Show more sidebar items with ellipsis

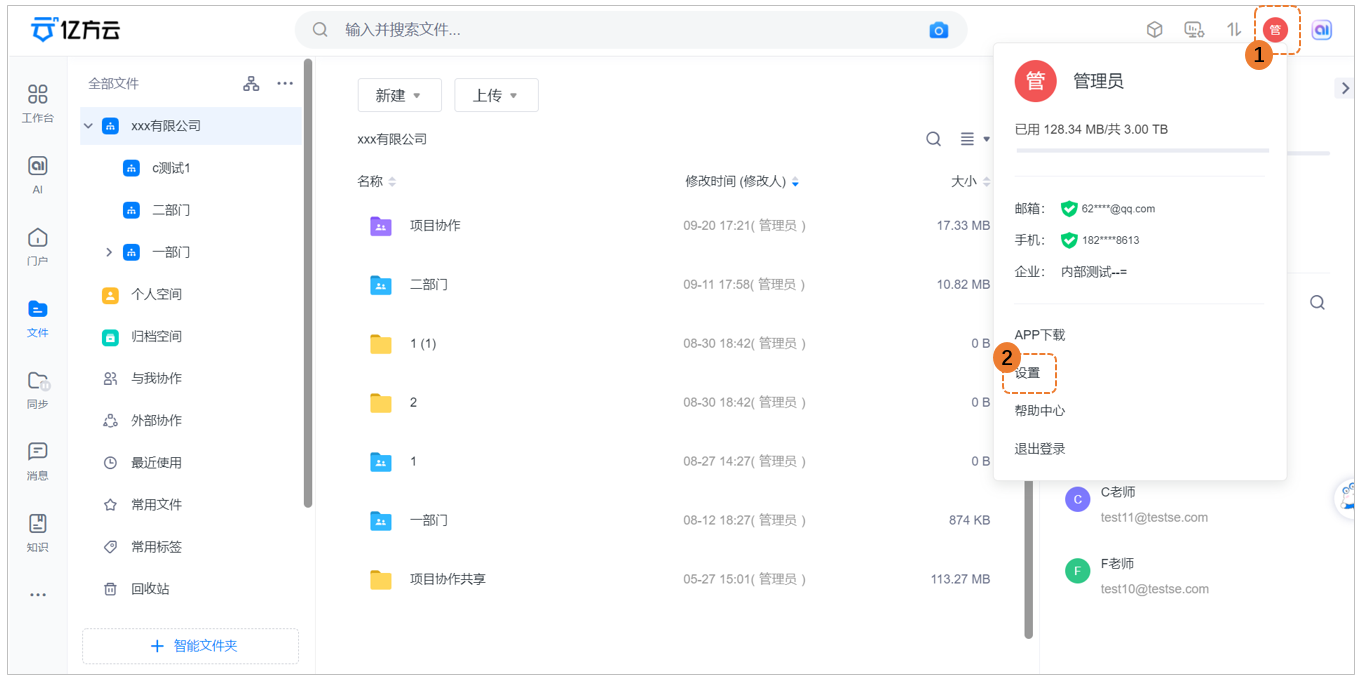click(x=37, y=595)
